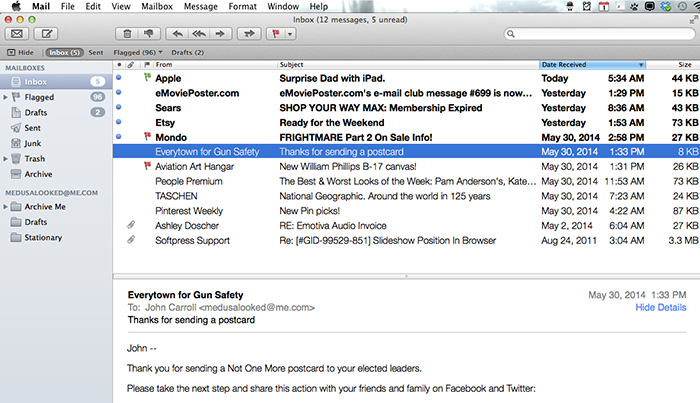This screenshot has width=700, height=403.
Task: Select the People Premium message
Action: [x=406, y=181]
